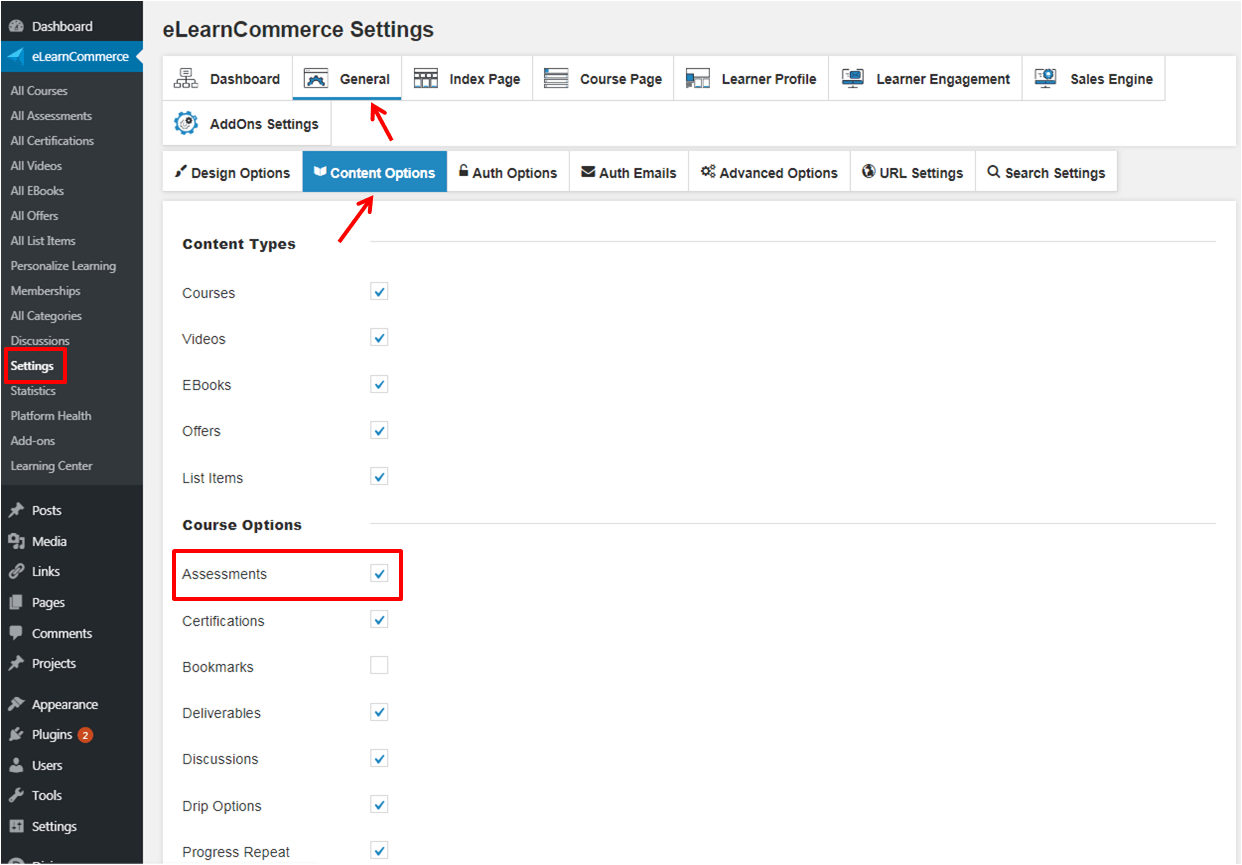Click the Search Settings magnifier icon
The width and height of the screenshot is (1242, 865).
(x=994, y=172)
